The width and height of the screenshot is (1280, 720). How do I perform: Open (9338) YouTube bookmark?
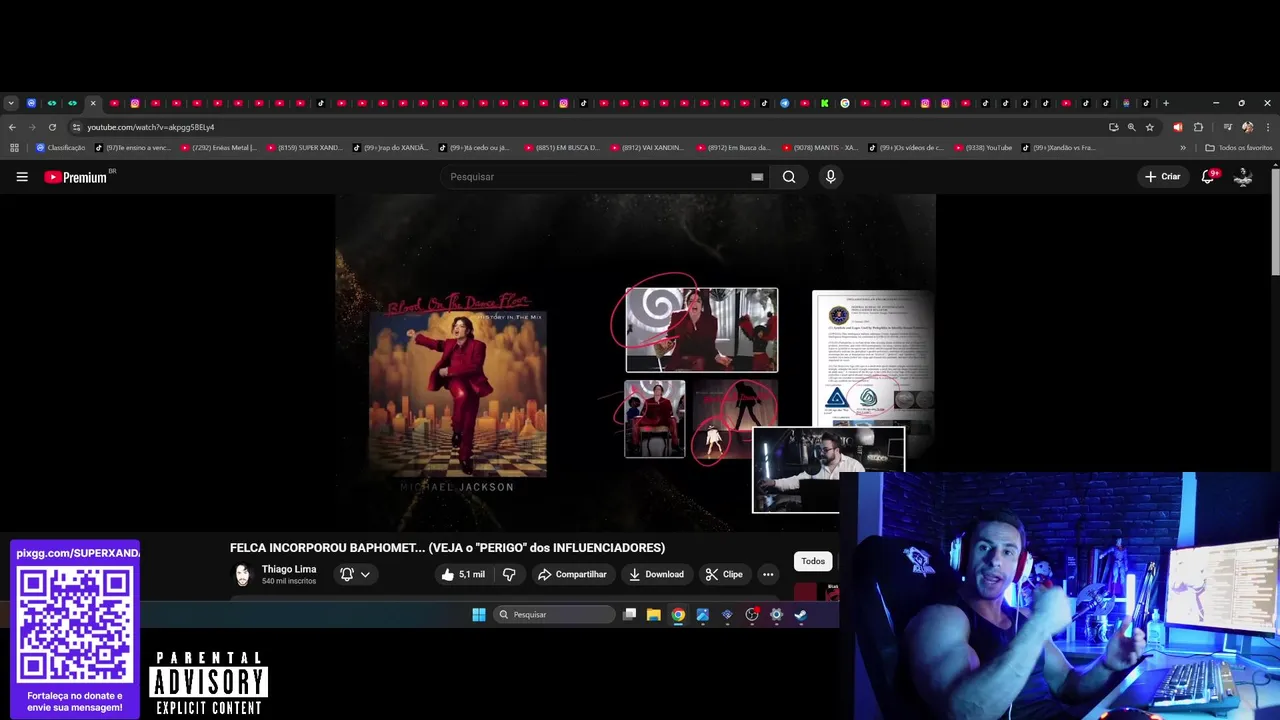click(983, 148)
